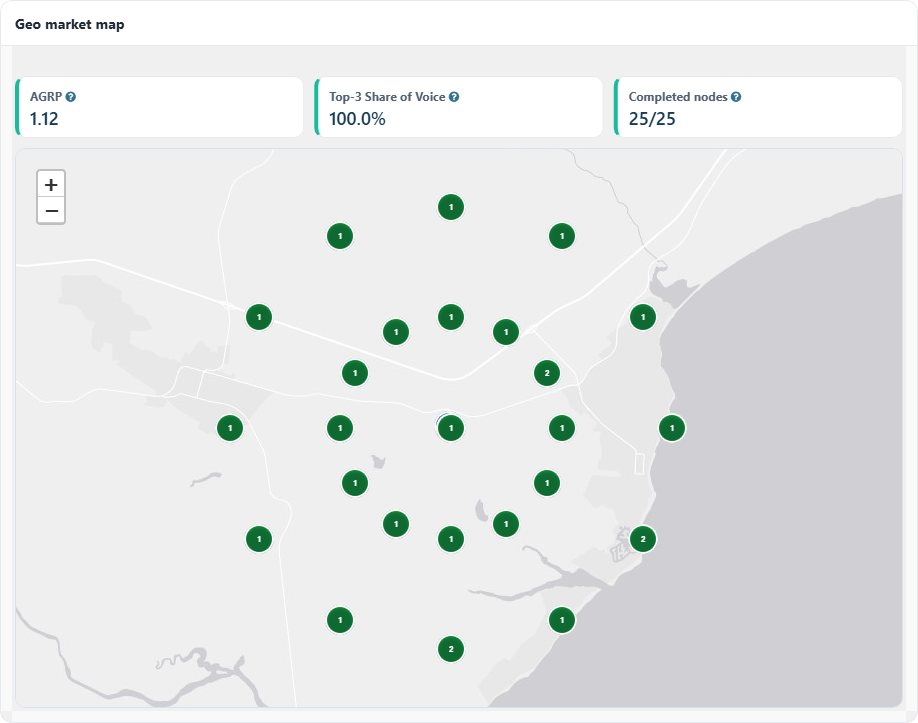The height and width of the screenshot is (723, 918).
Task: Select the AGRP value 1.12
Action: [x=44, y=119]
